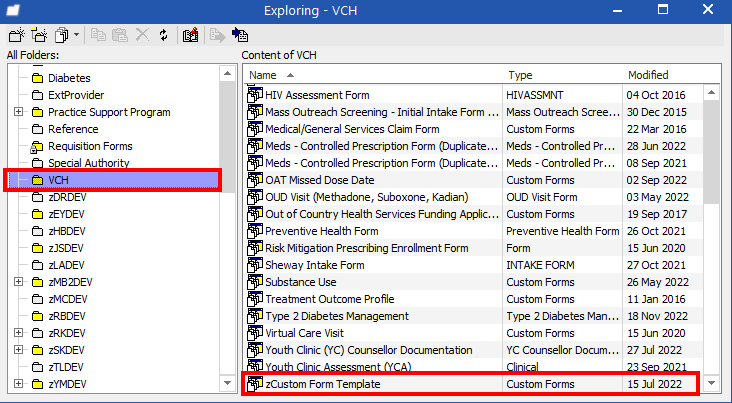Click the grayed Export arrow icon
Screen dimensions: 732x403
point(218,35)
